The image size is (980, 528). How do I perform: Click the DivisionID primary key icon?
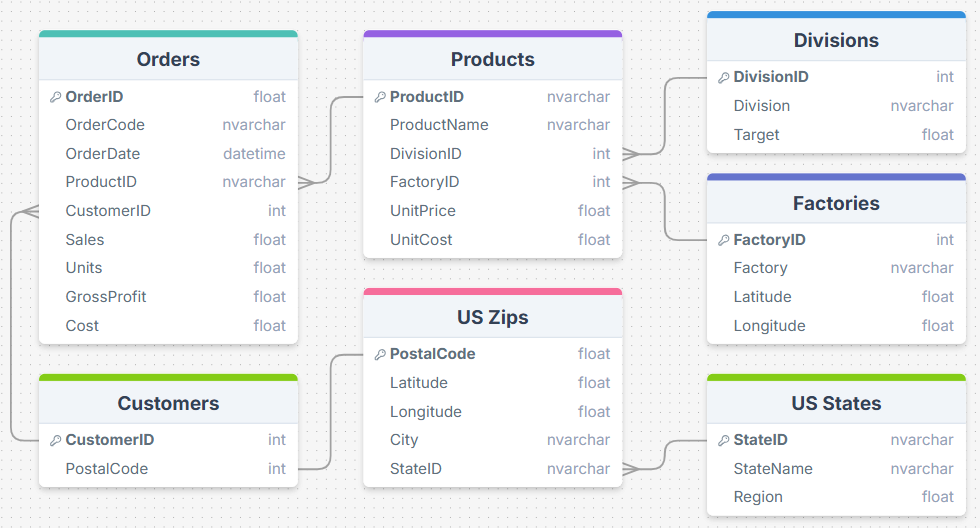point(724,77)
